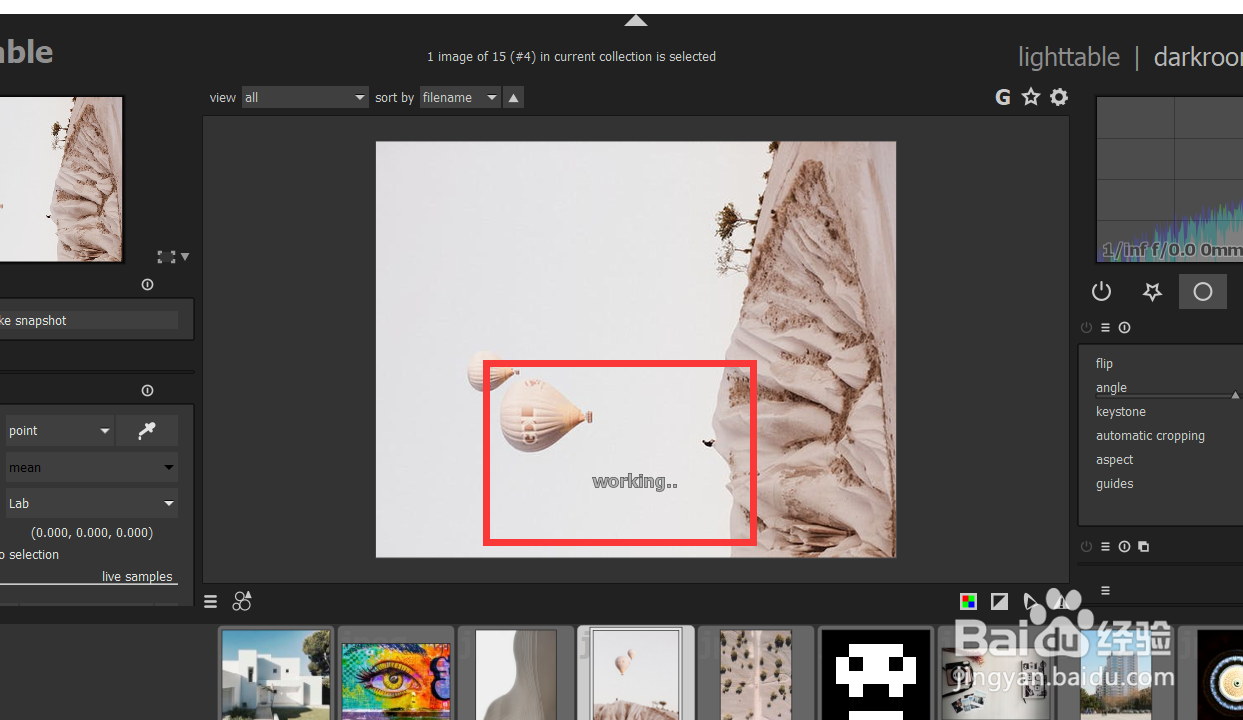Open the Lab color space dropdown

click(91, 503)
